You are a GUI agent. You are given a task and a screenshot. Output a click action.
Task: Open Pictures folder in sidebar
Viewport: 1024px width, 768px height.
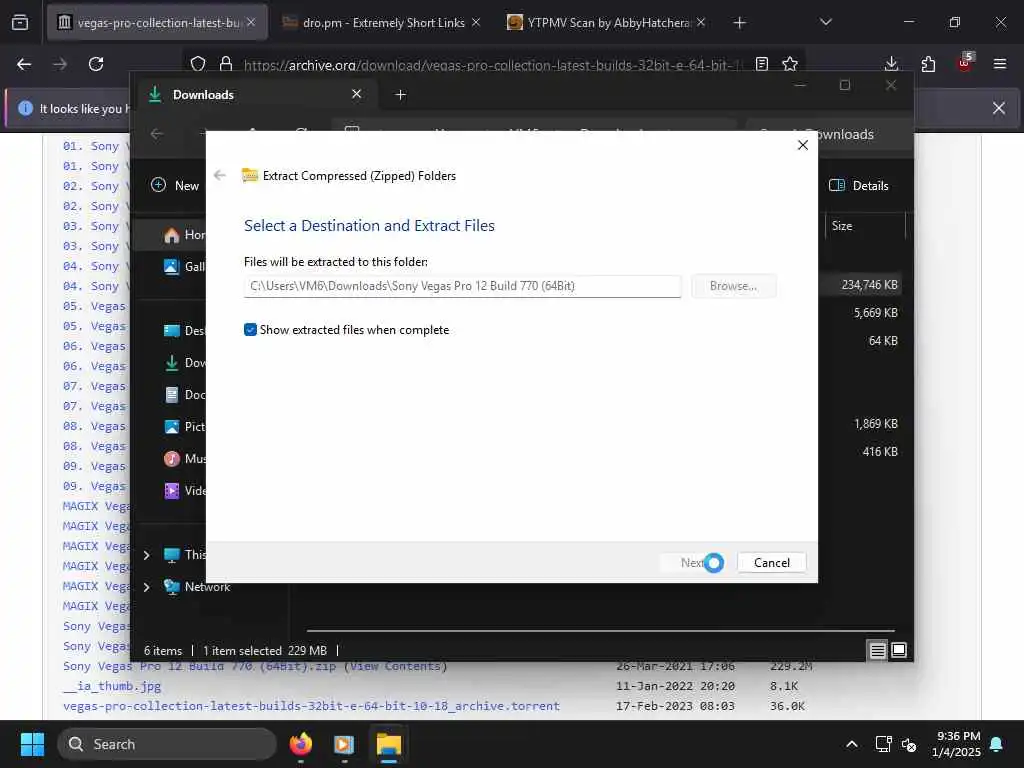click(x=184, y=426)
